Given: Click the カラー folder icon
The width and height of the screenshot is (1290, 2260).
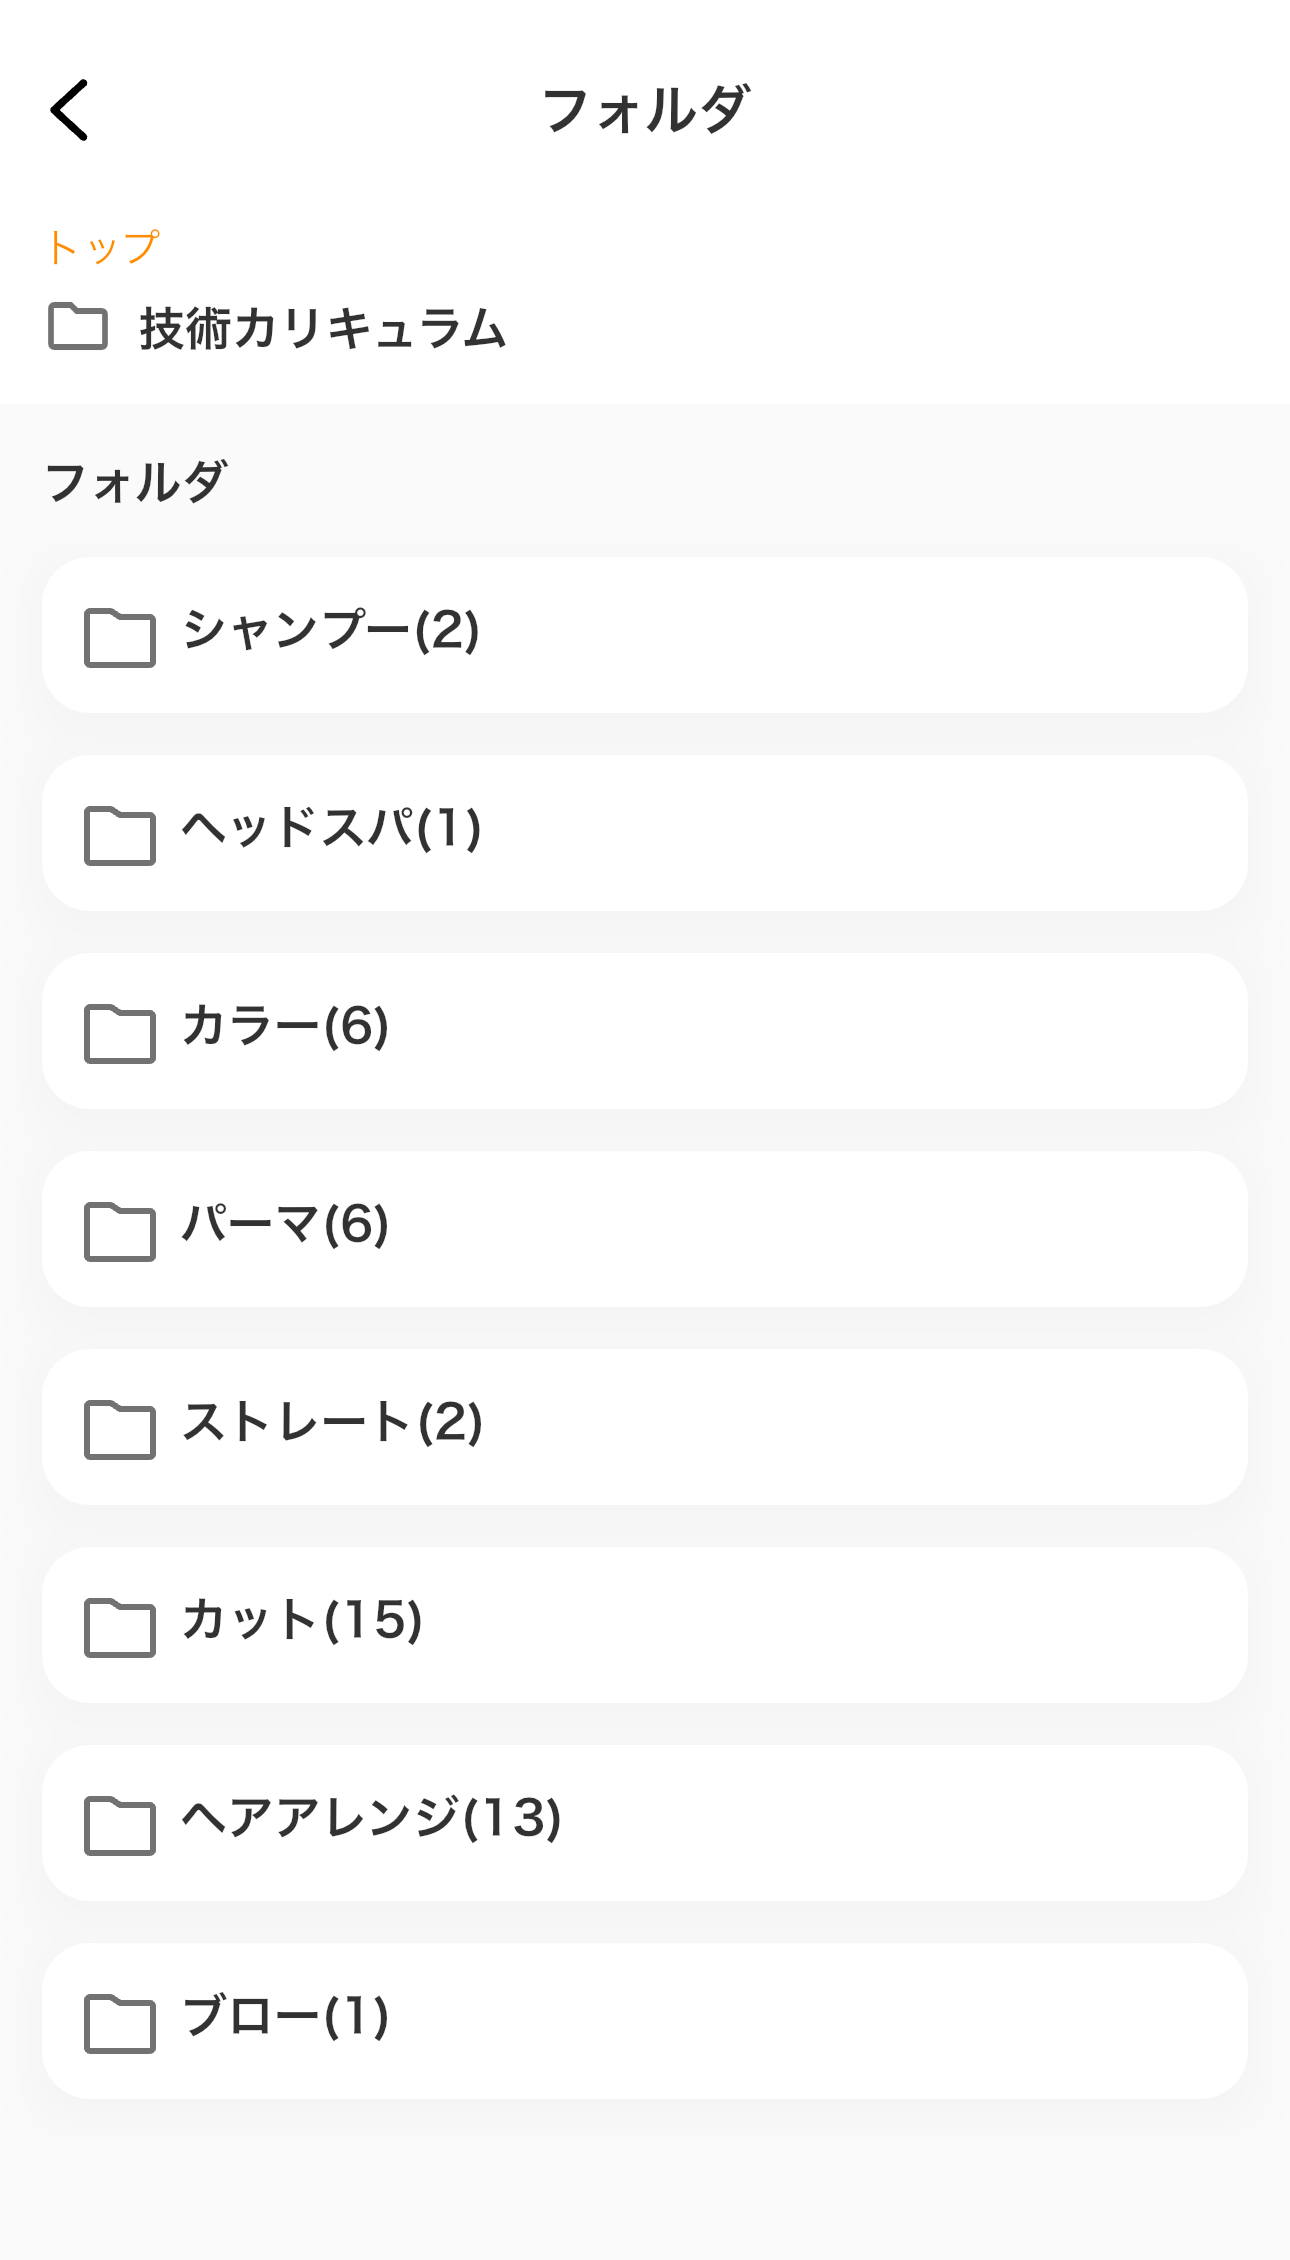Looking at the screenshot, I should point(120,1033).
